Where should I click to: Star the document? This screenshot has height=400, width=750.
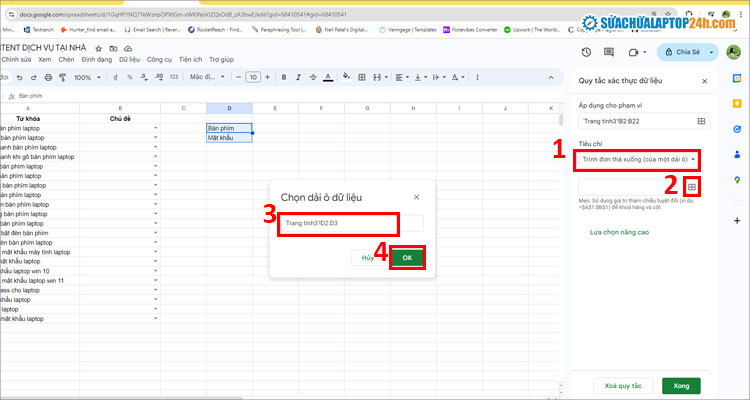coord(99,48)
